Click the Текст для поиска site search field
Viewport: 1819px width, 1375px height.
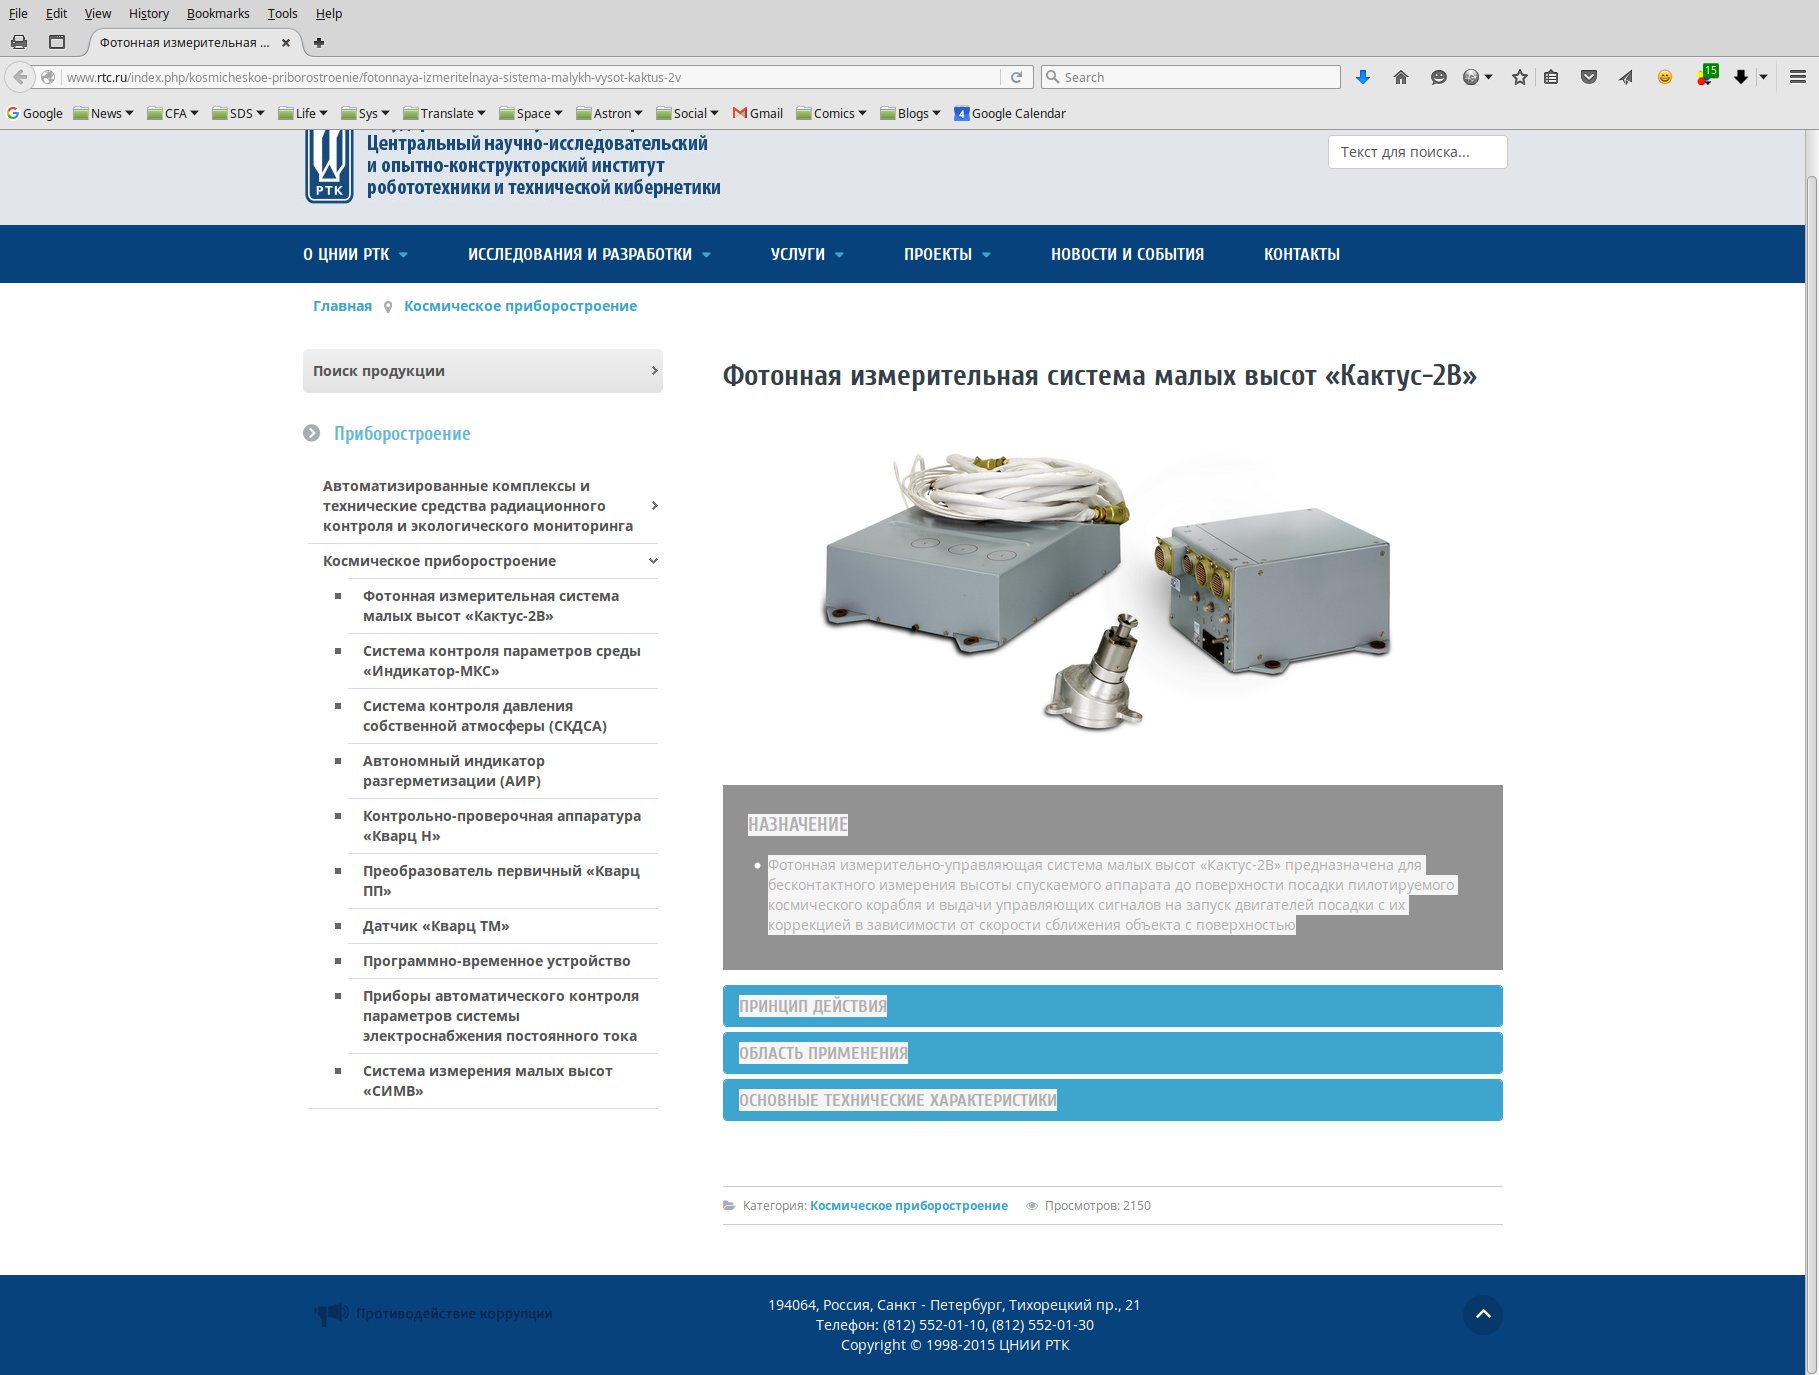click(x=1416, y=152)
